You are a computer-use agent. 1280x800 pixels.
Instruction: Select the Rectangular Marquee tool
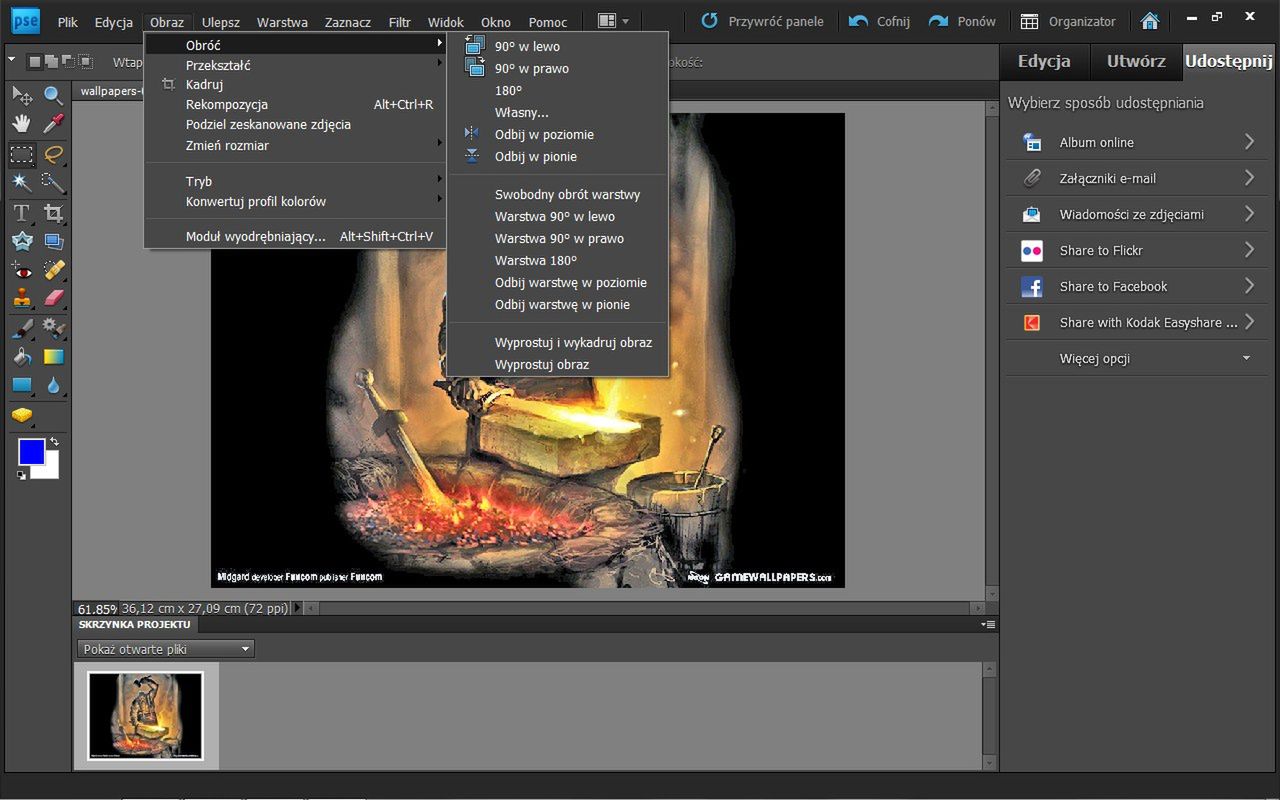click(x=22, y=154)
